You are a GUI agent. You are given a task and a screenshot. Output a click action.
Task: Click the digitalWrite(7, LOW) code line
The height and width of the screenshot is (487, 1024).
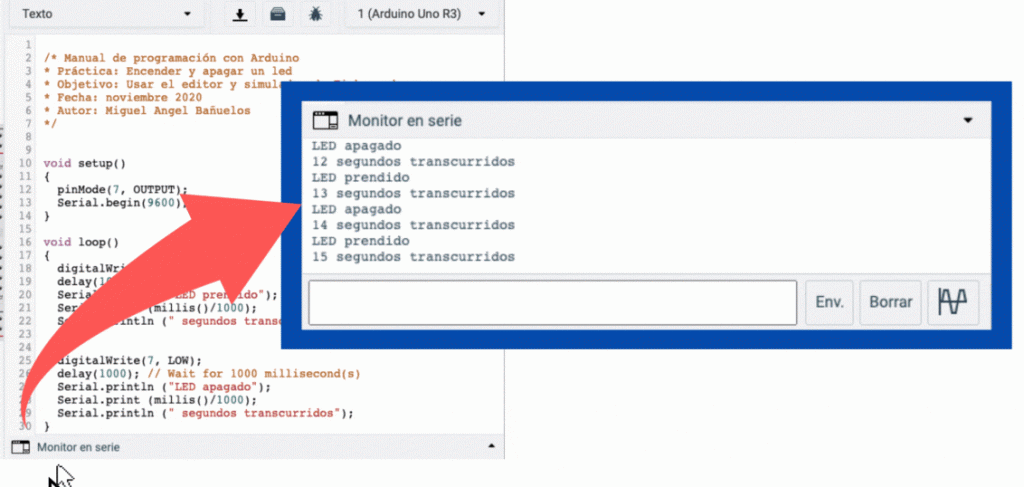click(x=129, y=360)
